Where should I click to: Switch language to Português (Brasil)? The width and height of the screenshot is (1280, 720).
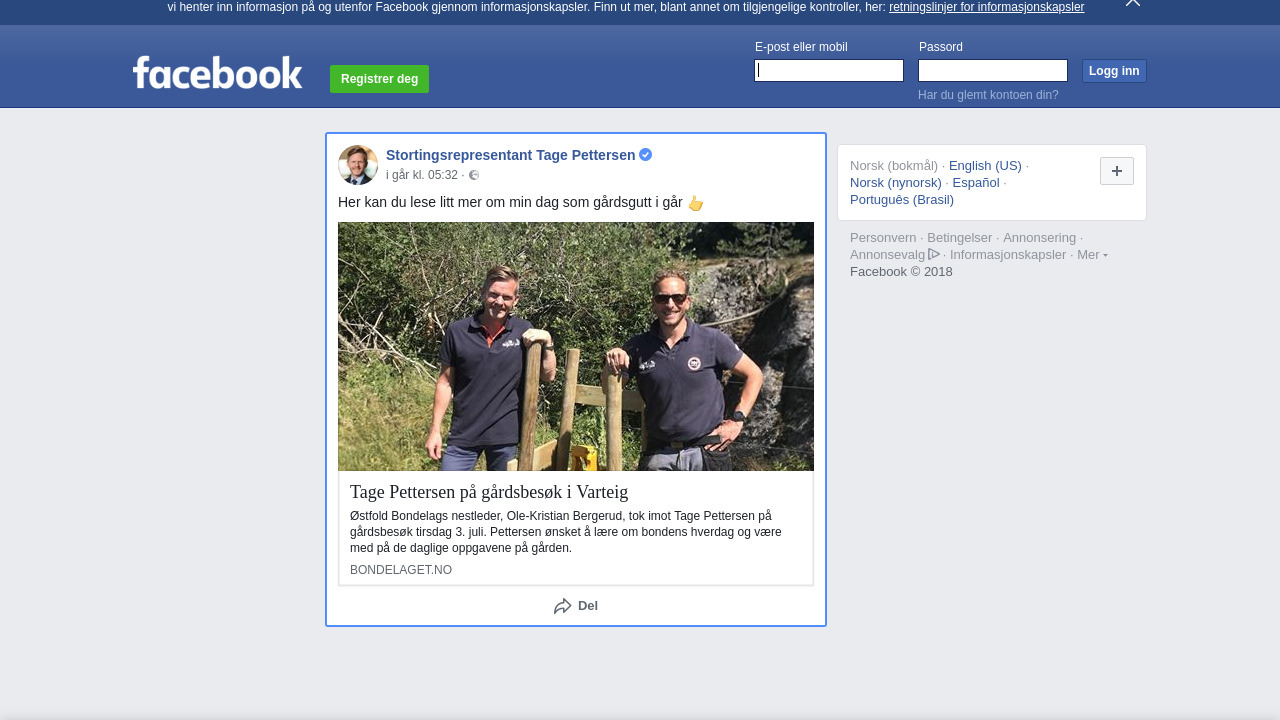(902, 200)
